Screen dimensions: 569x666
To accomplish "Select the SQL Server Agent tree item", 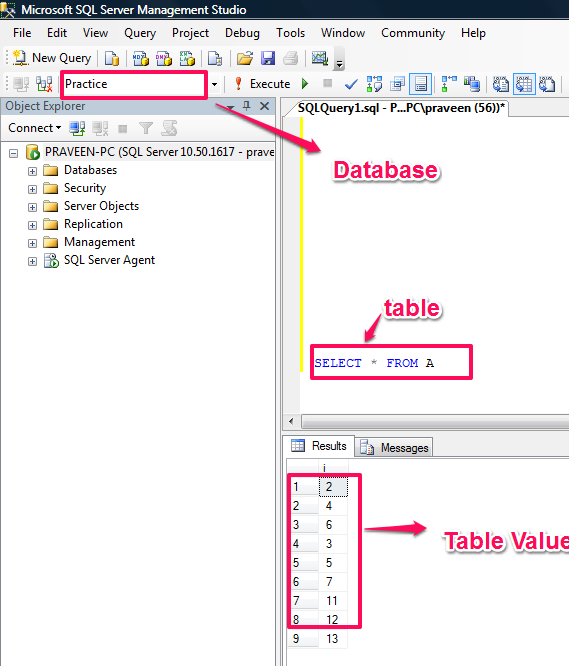I will click(x=109, y=260).
